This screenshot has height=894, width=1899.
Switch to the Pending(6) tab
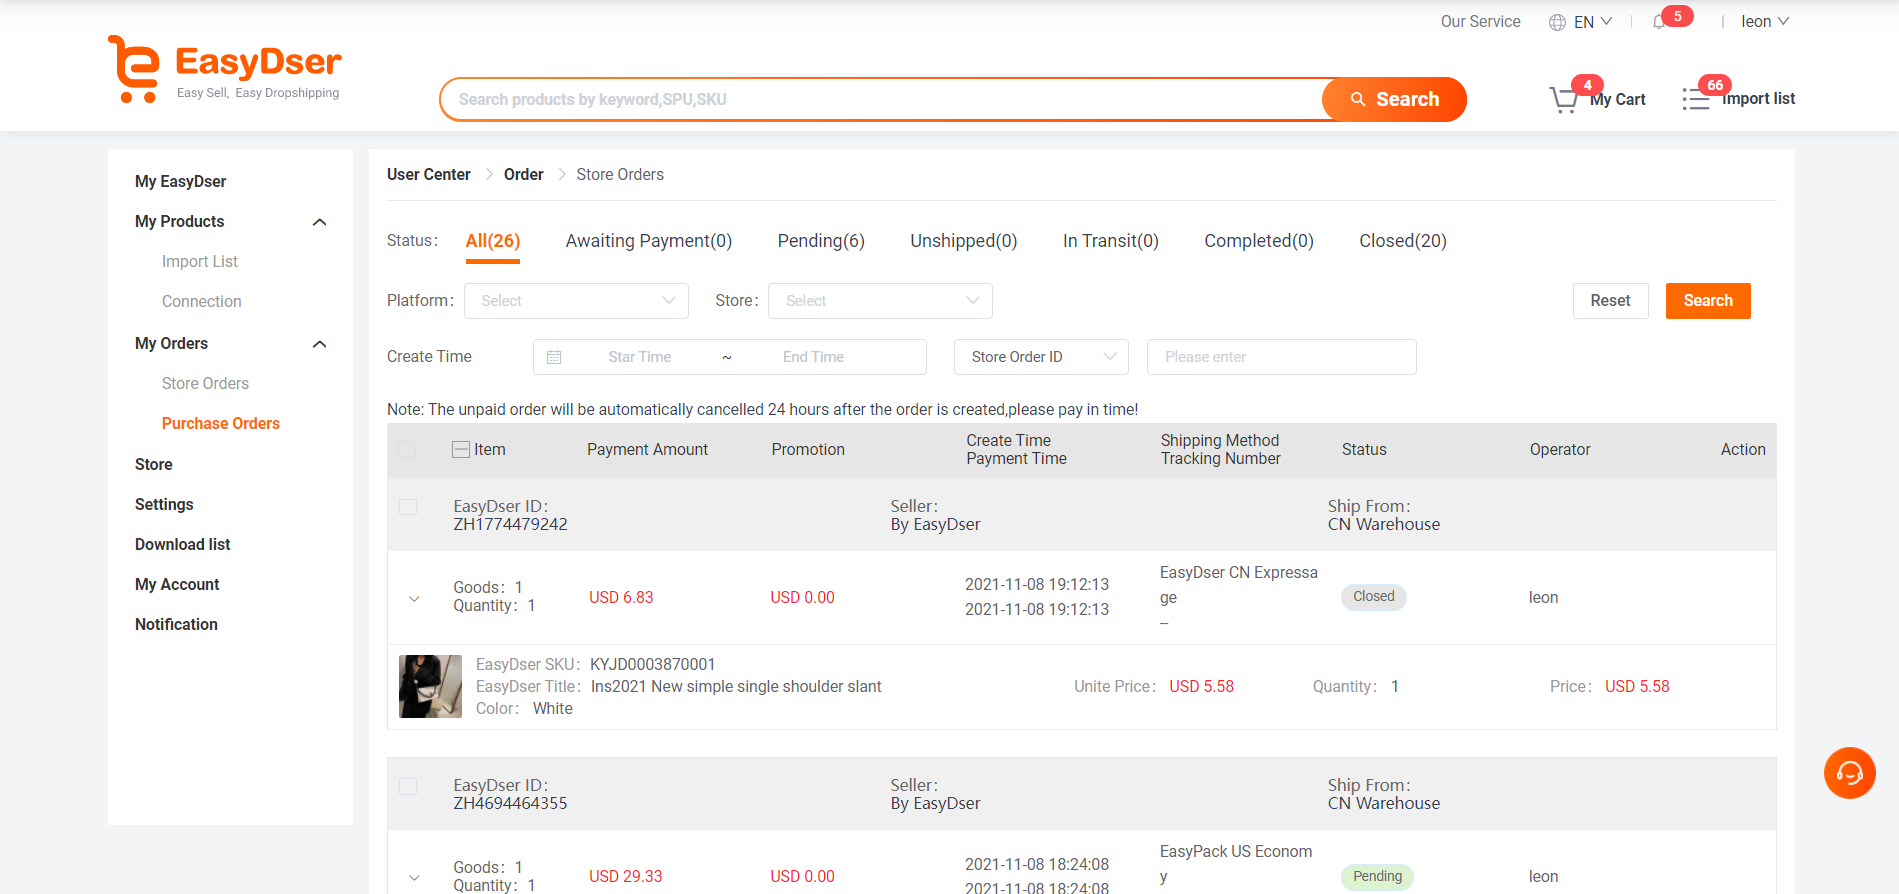pos(821,241)
